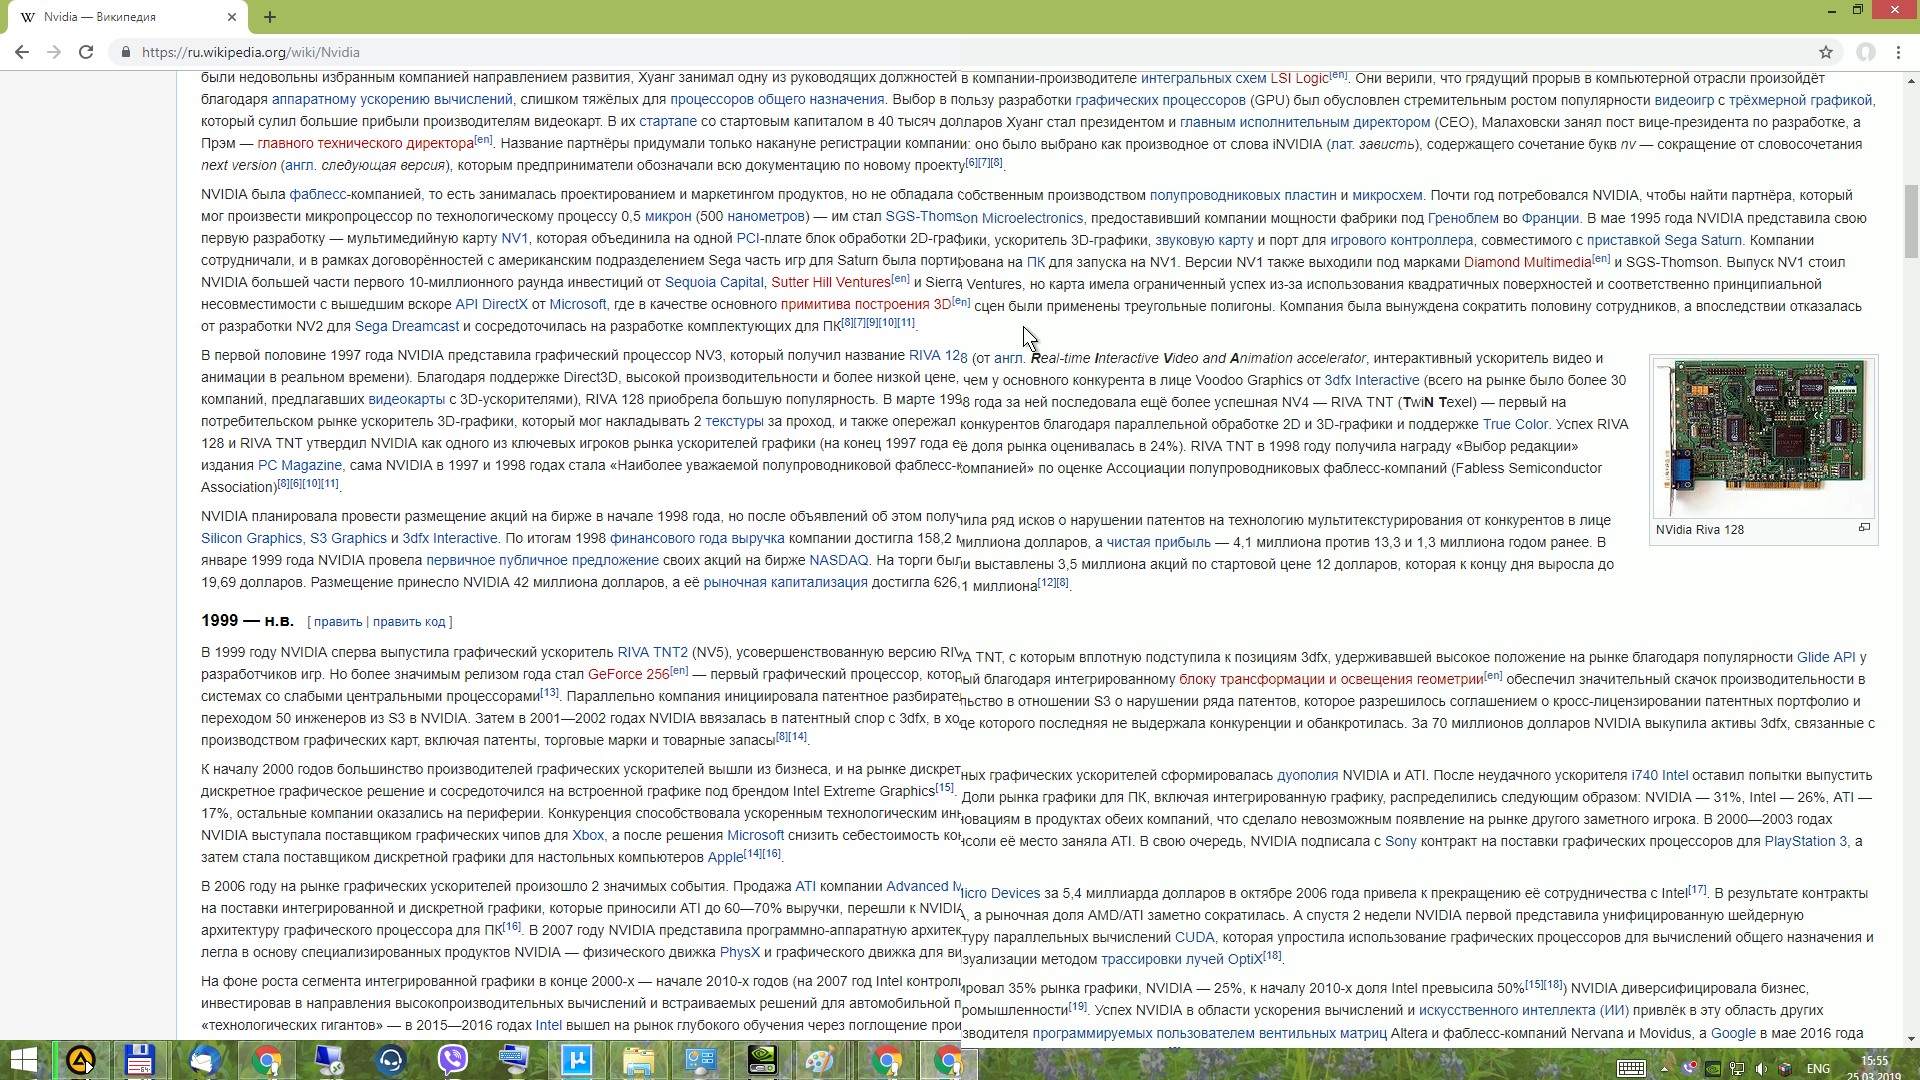Screen dimensions: 1920x1080
Task: Show hidden system tray icons
Action: coord(1665,1068)
